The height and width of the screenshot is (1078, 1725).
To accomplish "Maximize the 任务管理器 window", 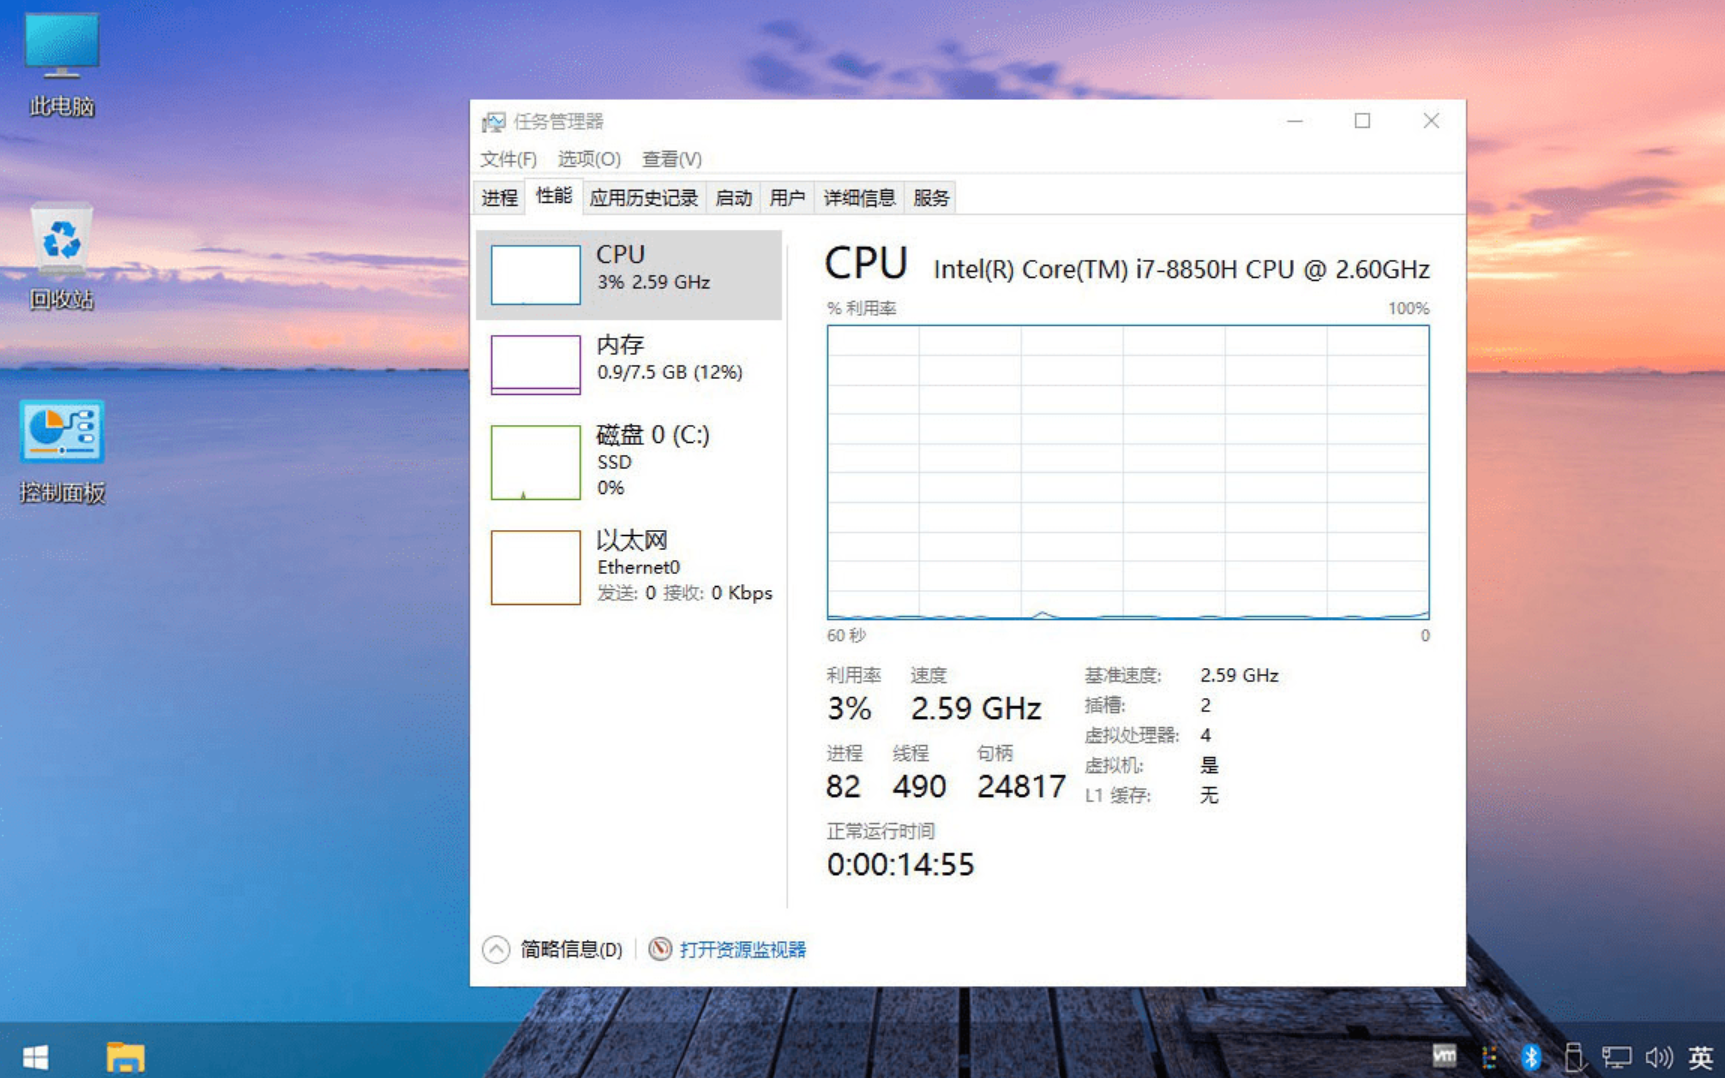I will [1362, 121].
